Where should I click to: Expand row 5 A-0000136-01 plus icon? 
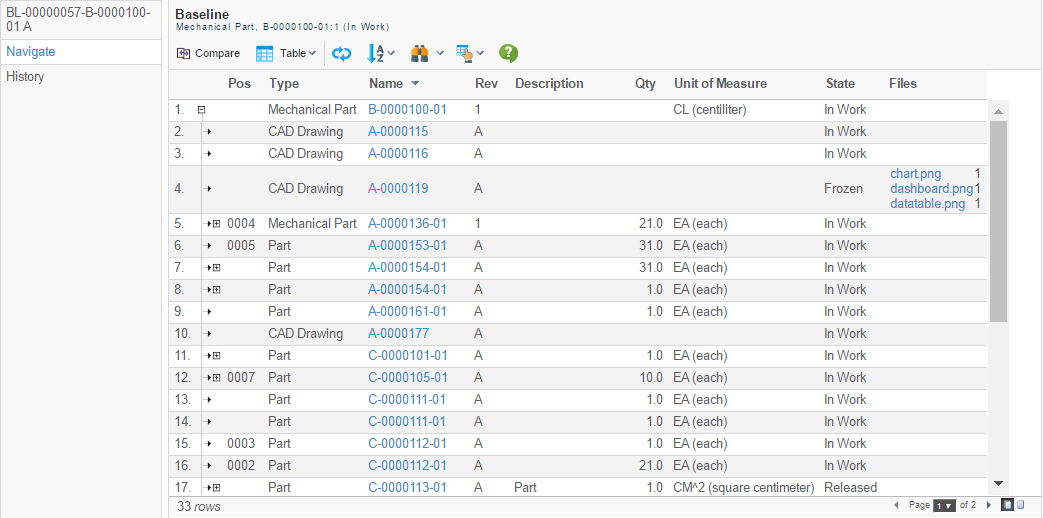[216, 224]
